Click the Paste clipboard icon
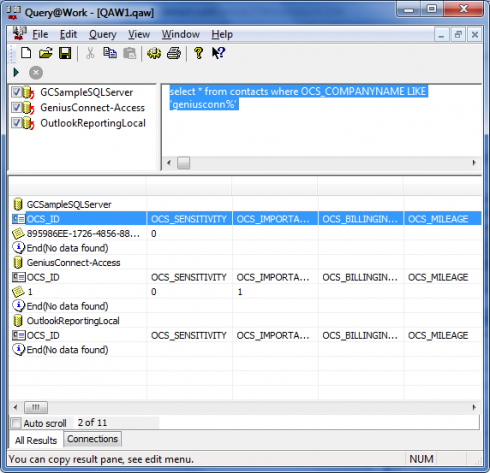The height and width of the screenshot is (473, 490). point(130,53)
